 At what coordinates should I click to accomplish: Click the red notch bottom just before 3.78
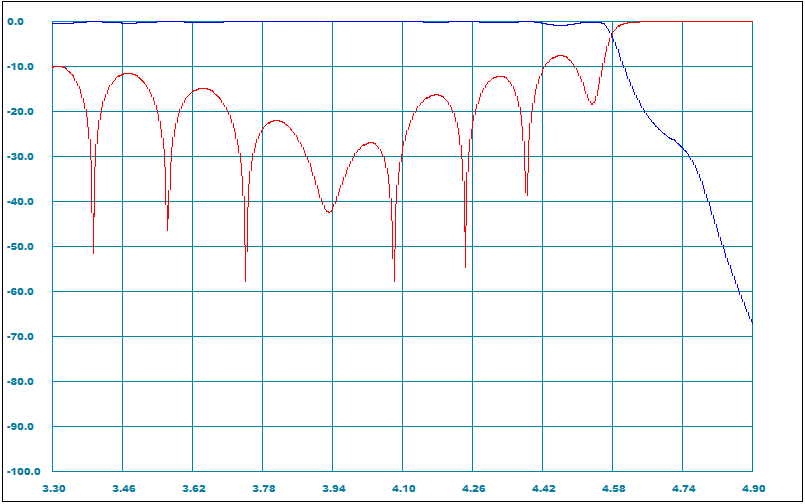pyautogui.click(x=245, y=280)
